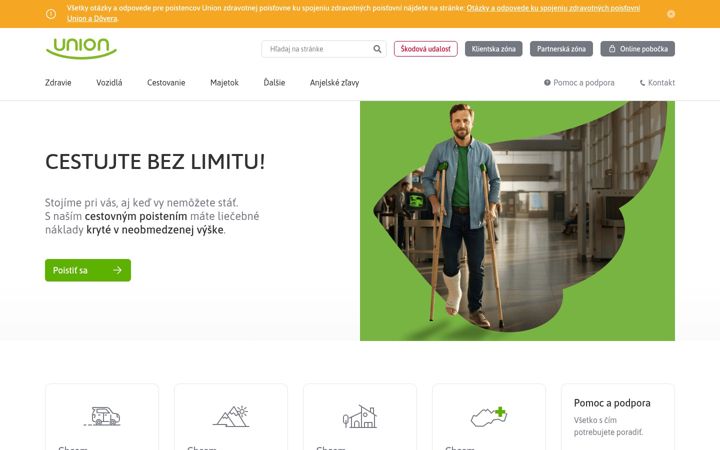Open Online pobočka
This screenshot has width=720, height=450.
coord(637,49)
